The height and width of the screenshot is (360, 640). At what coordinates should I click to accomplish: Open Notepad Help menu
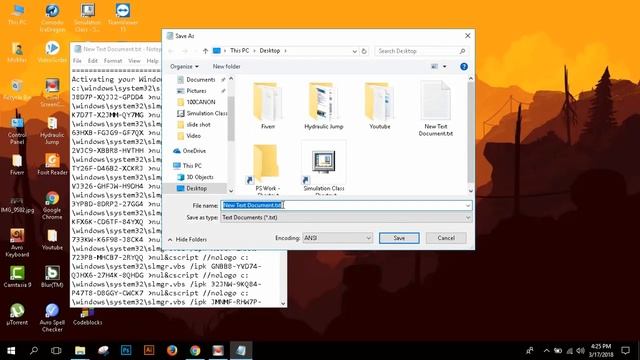[x=152, y=61]
